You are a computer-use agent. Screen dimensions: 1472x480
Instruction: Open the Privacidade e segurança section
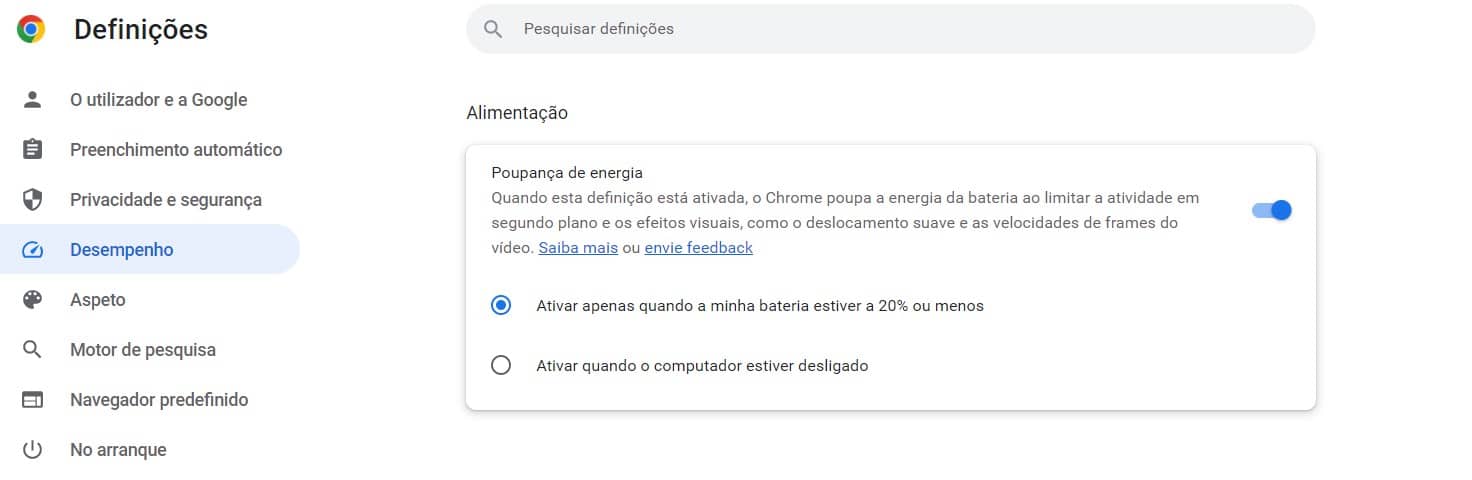(x=166, y=200)
